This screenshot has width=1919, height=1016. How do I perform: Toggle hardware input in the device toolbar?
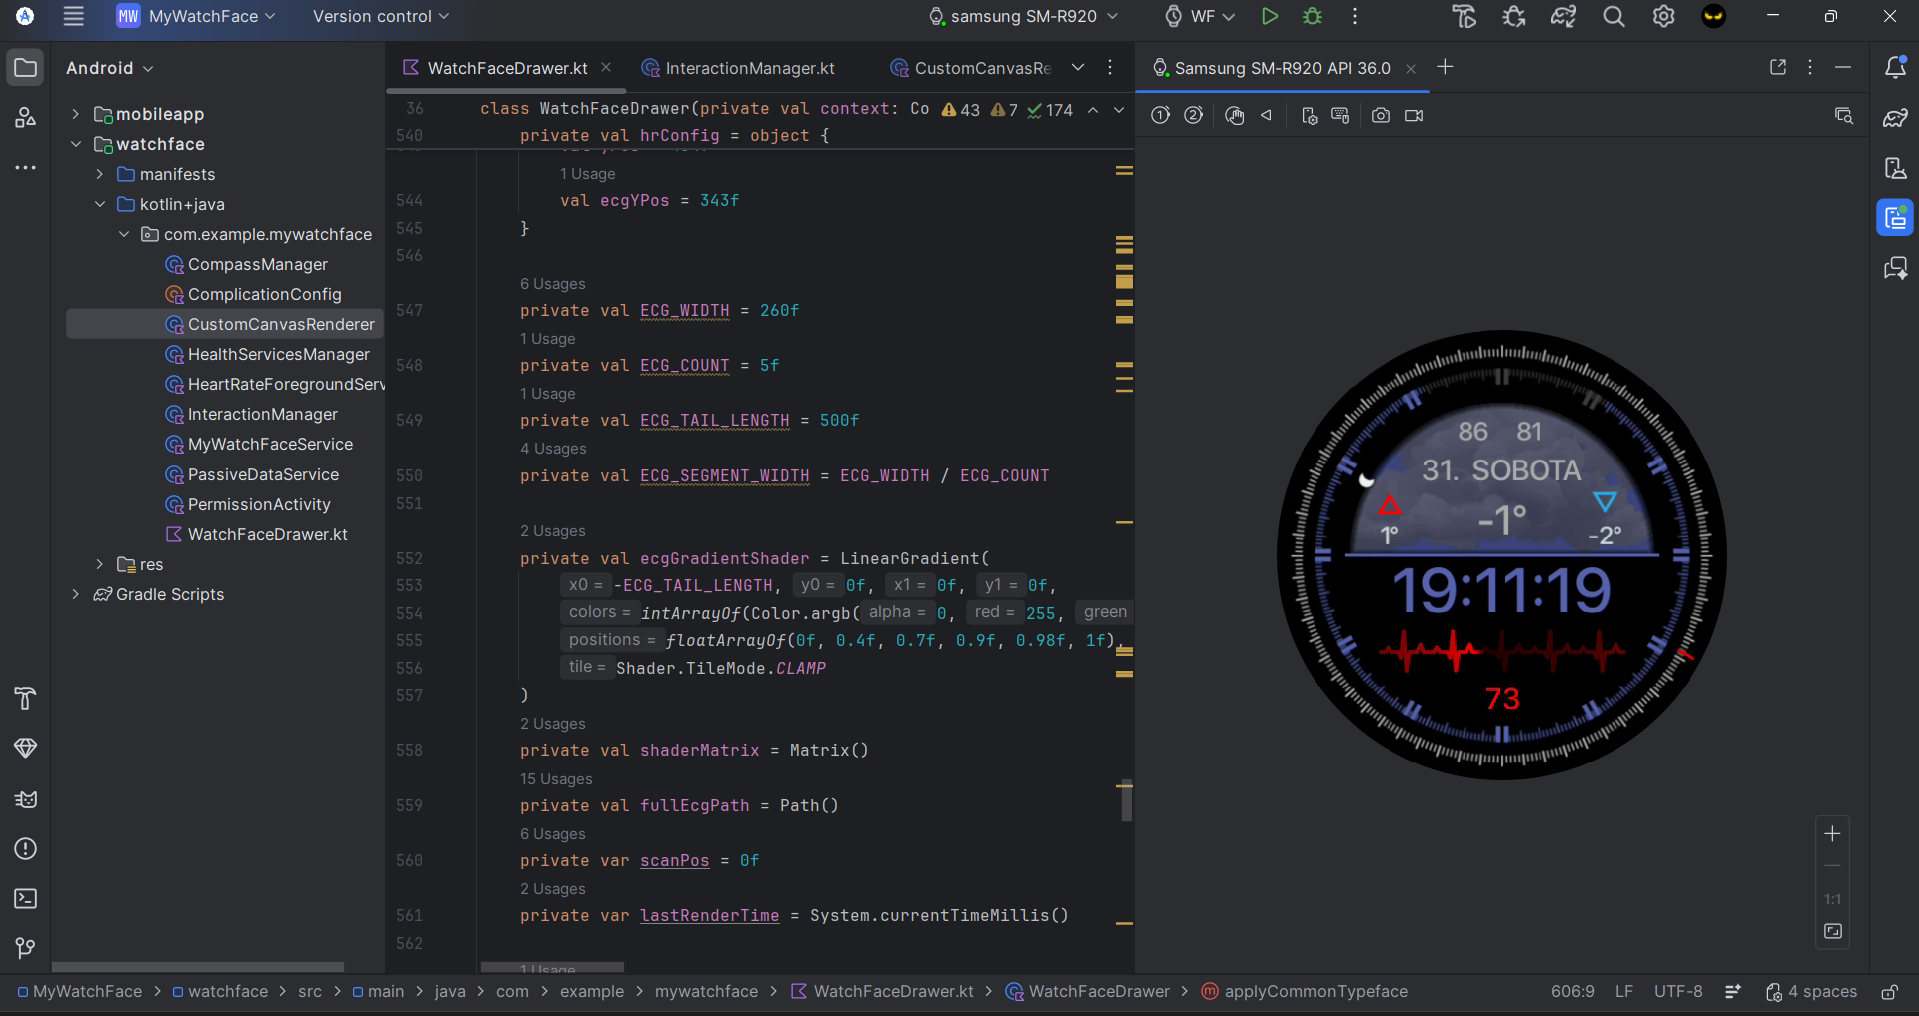coord(1340,115)
